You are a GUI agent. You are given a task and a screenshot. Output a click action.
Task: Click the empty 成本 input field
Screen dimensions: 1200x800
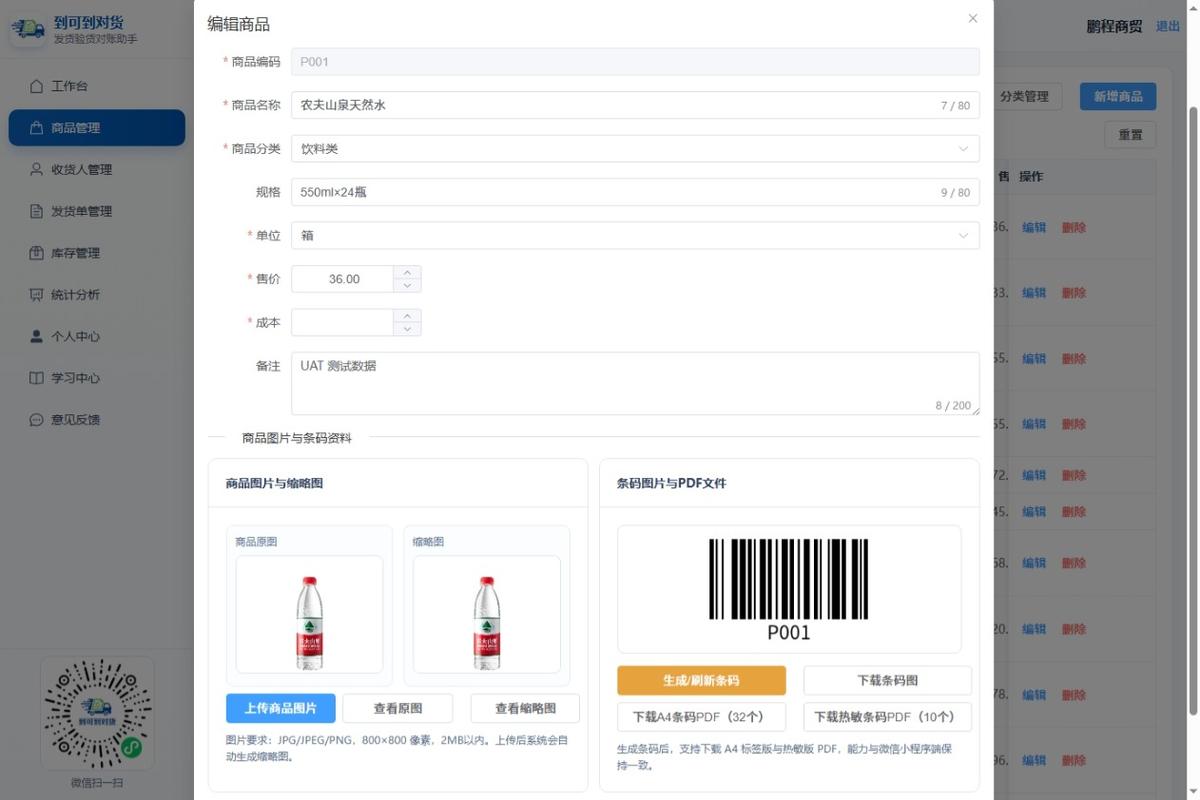[x=343, y=323]
